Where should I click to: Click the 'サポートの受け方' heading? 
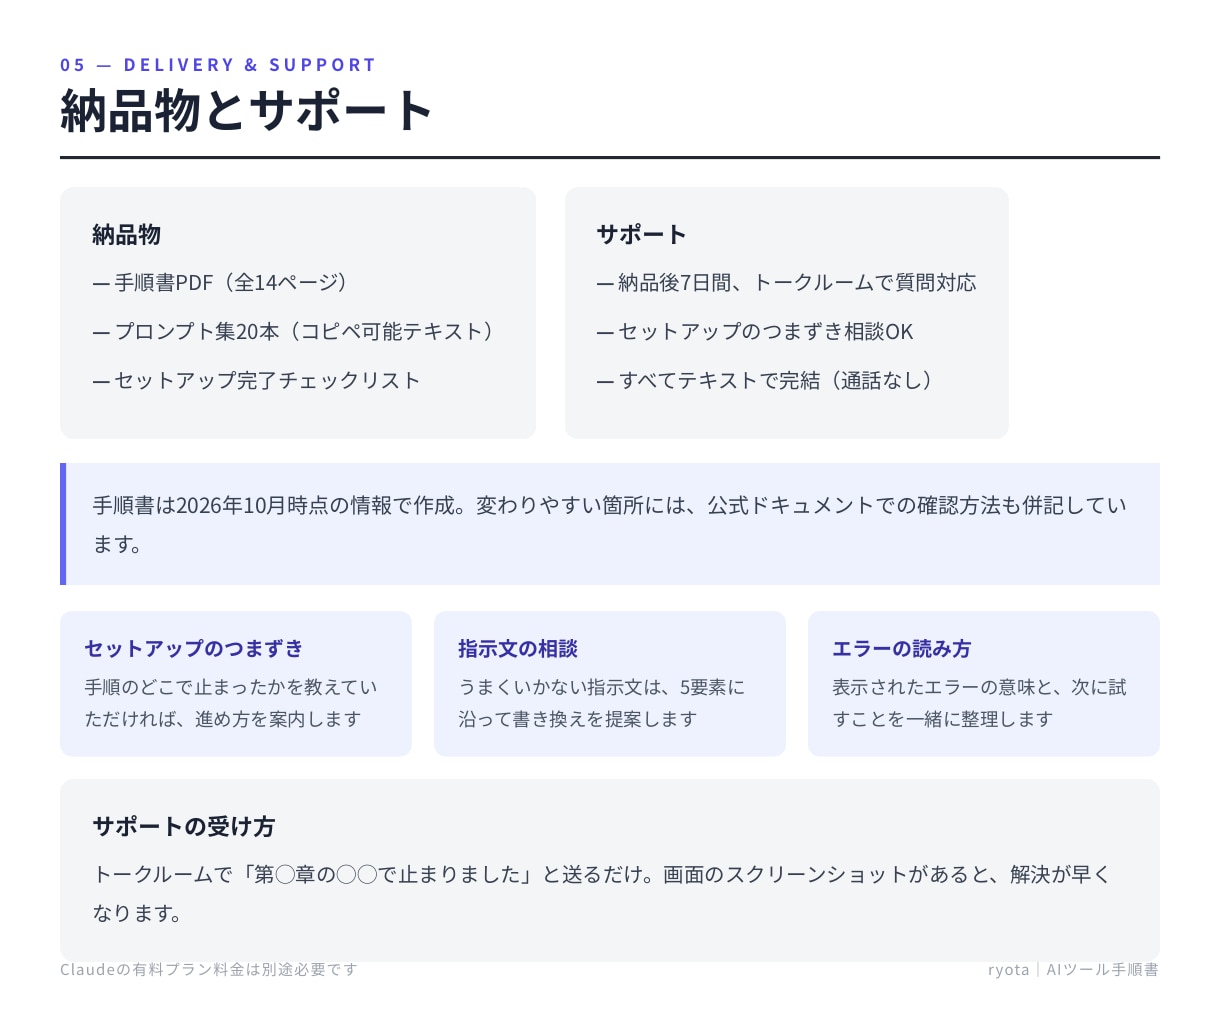(183, 827)
